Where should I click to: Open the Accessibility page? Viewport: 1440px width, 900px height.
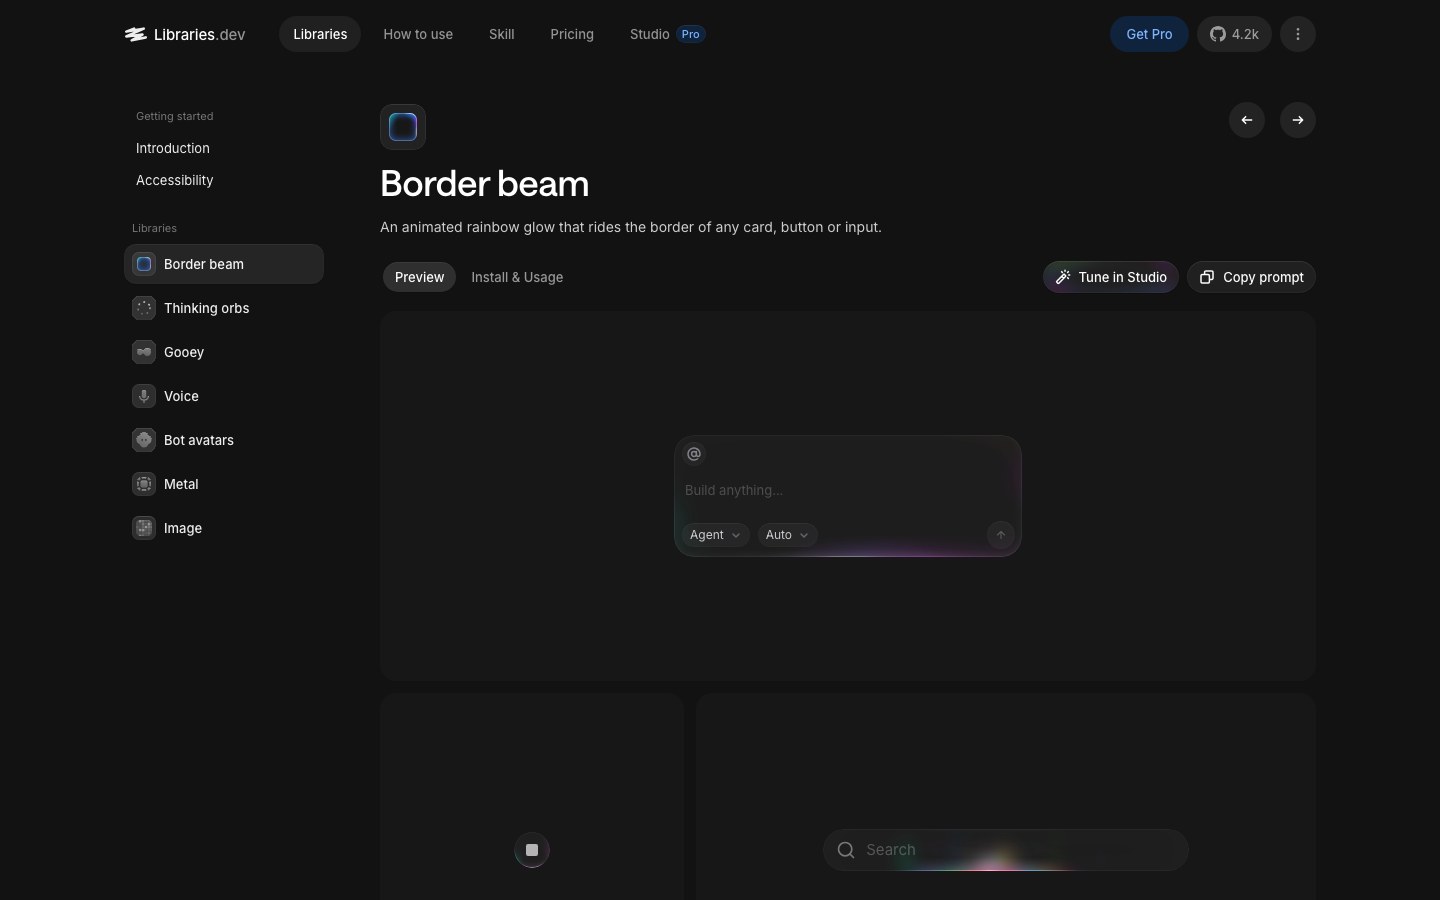[175, 180]
